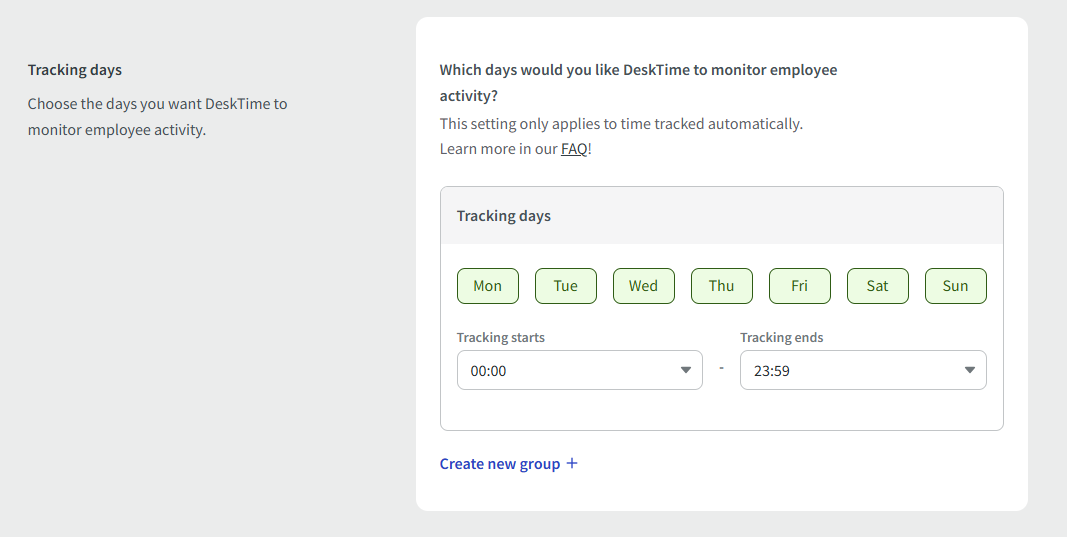Click the Tracking starts field label
The width and height of the screenshot is (1067, 537).
click(x=501, y=338)
